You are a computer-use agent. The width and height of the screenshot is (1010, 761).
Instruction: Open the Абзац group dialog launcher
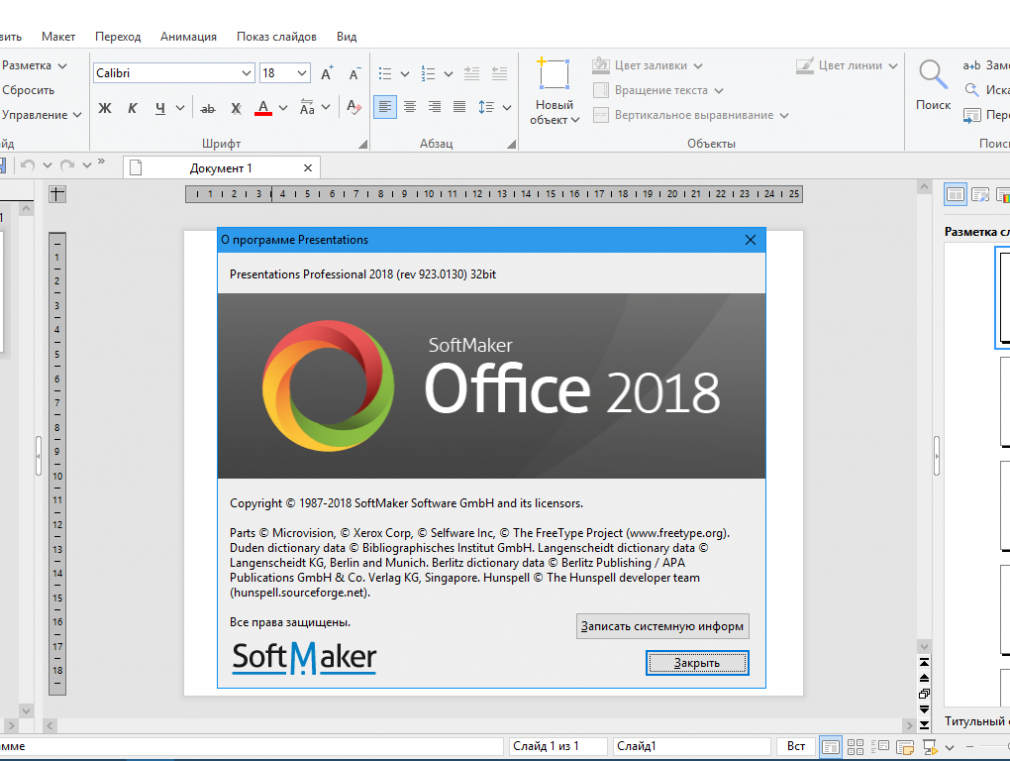click(511, 144)
